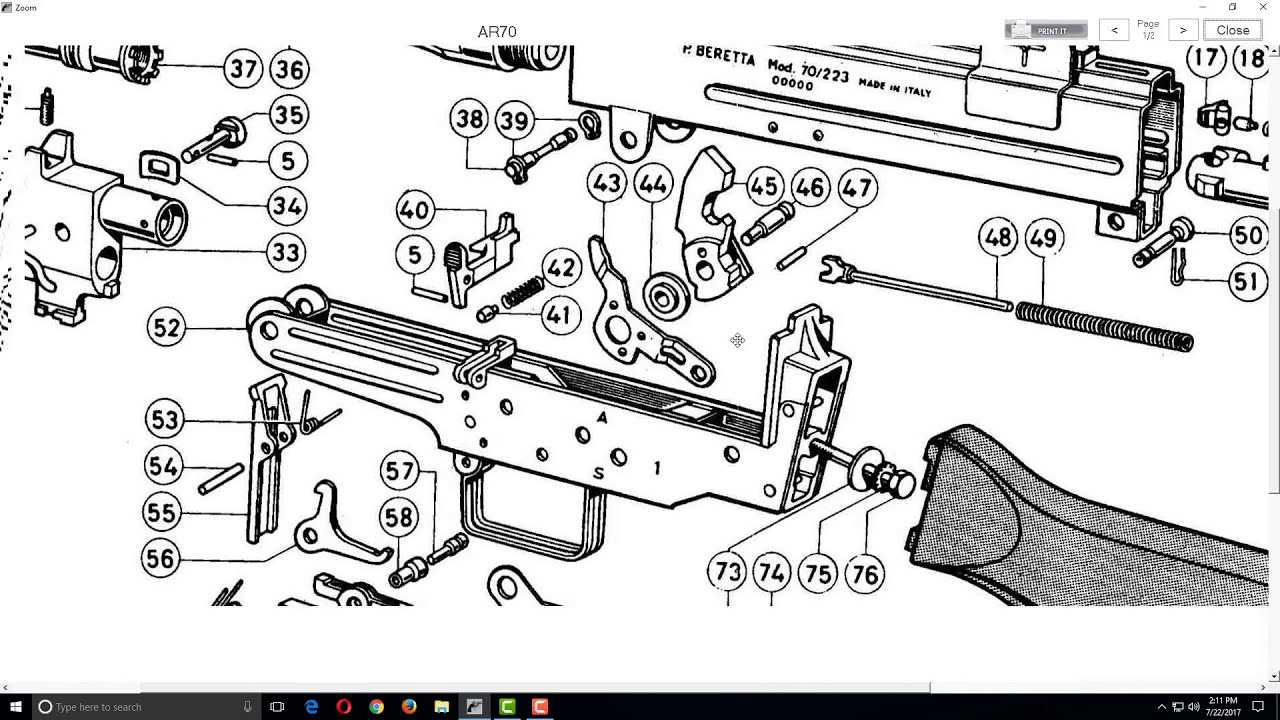Click part number 56 label

pos(160,559)
